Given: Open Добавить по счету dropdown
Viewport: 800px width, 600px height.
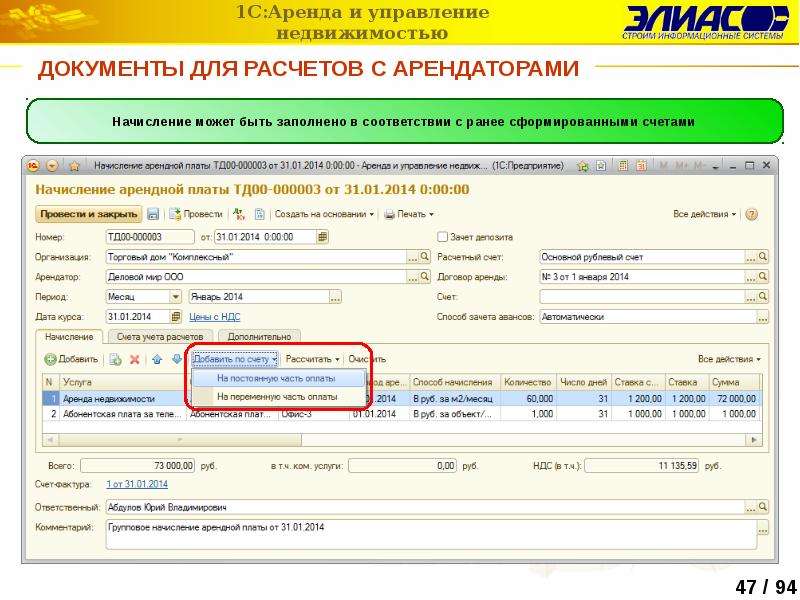Looking at the screenshot, I should pyautogui.click(x=235, y=359).
